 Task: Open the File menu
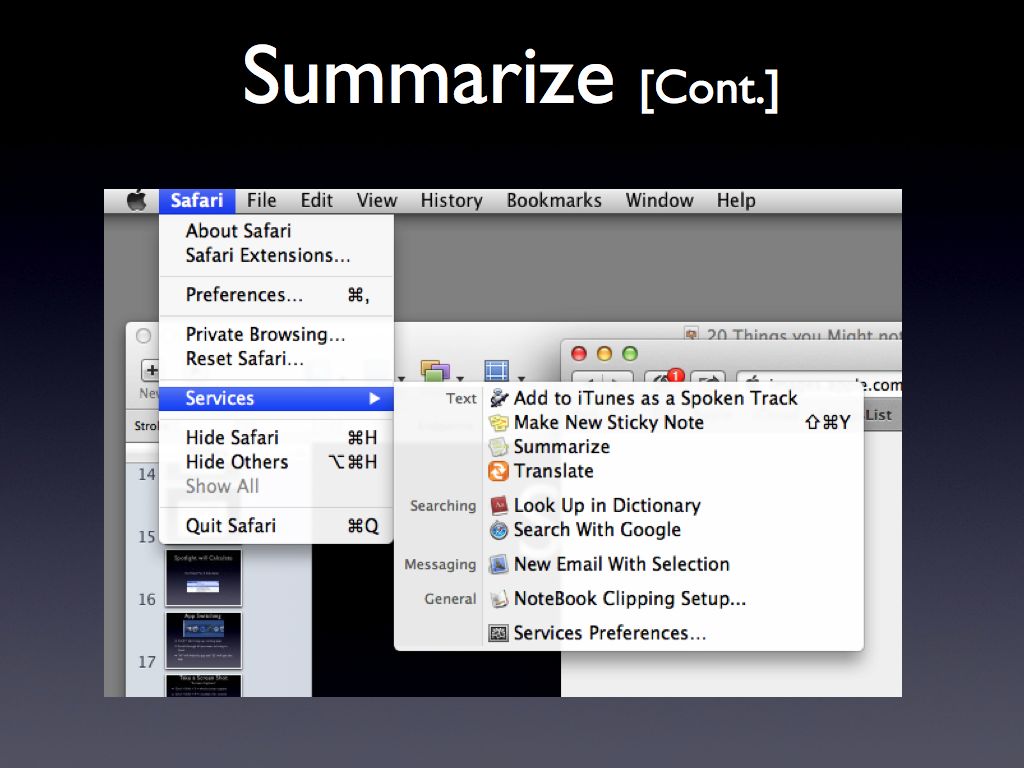click(x=261, y=200)
